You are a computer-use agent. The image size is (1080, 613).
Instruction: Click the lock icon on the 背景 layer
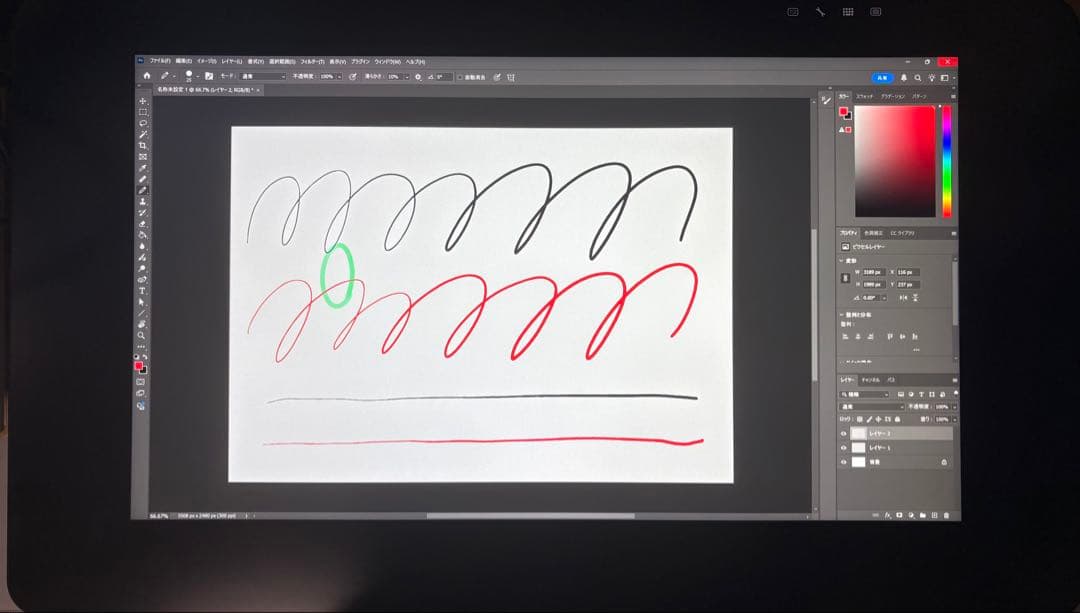[944, 462]
